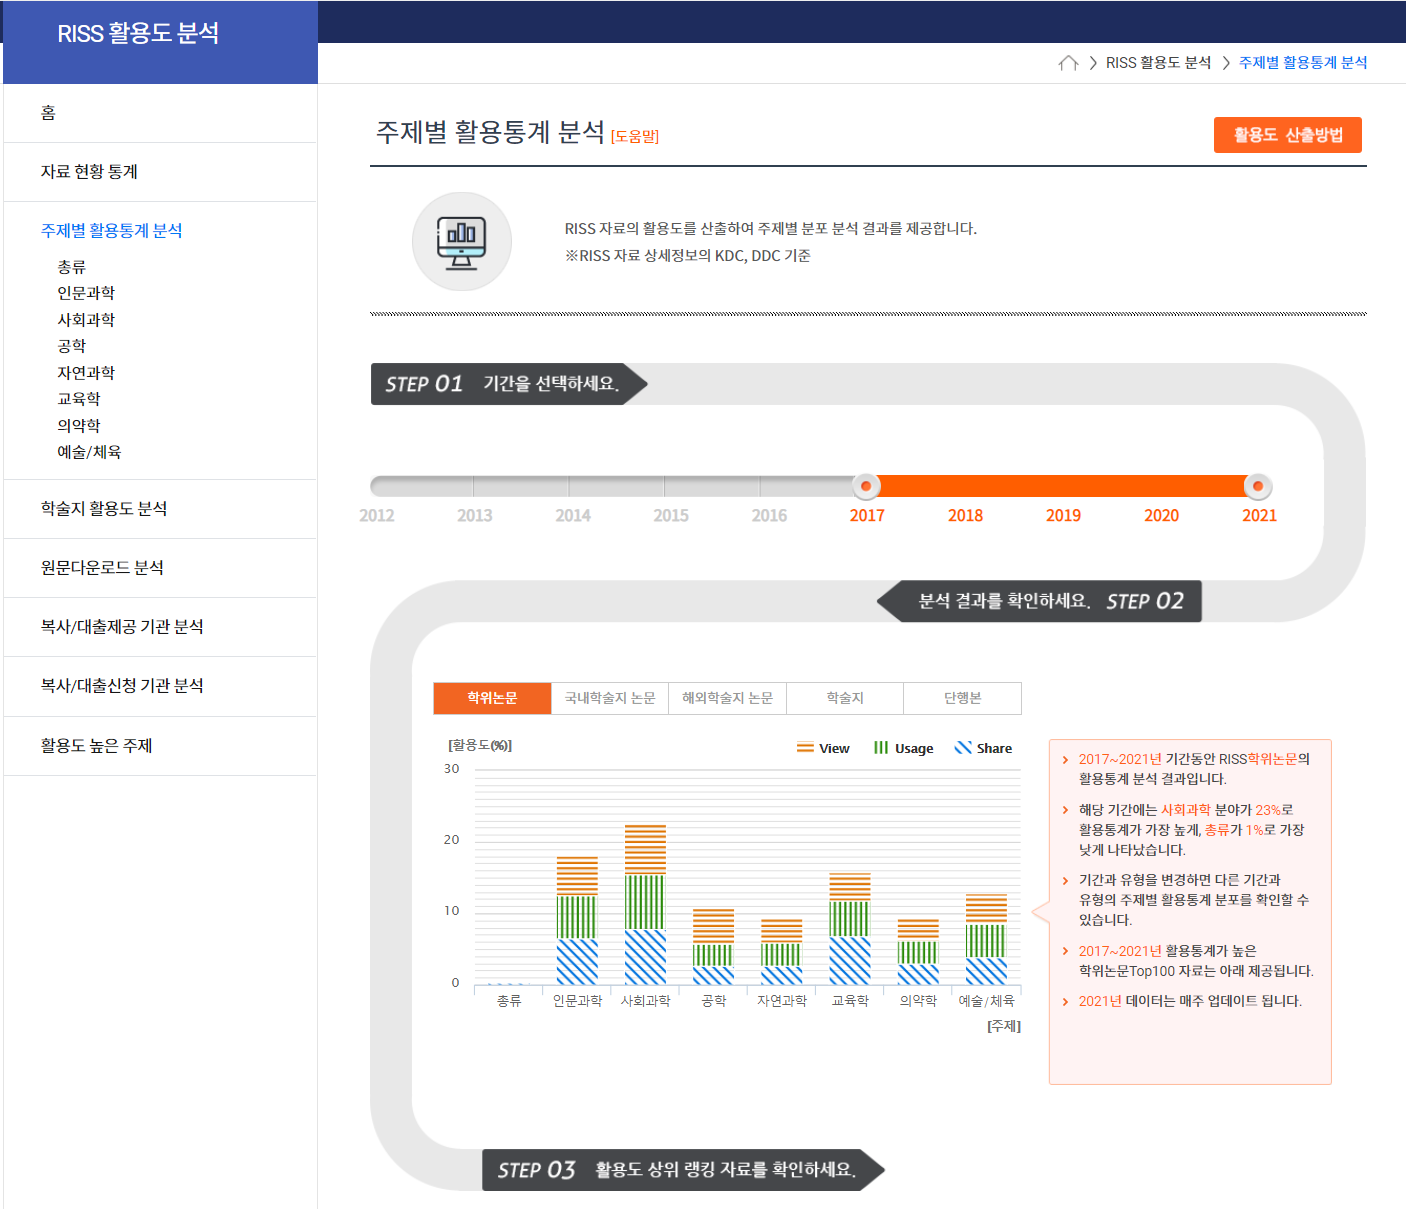
Task: Select year 2018 on the timeline
Action: [965, 516]
